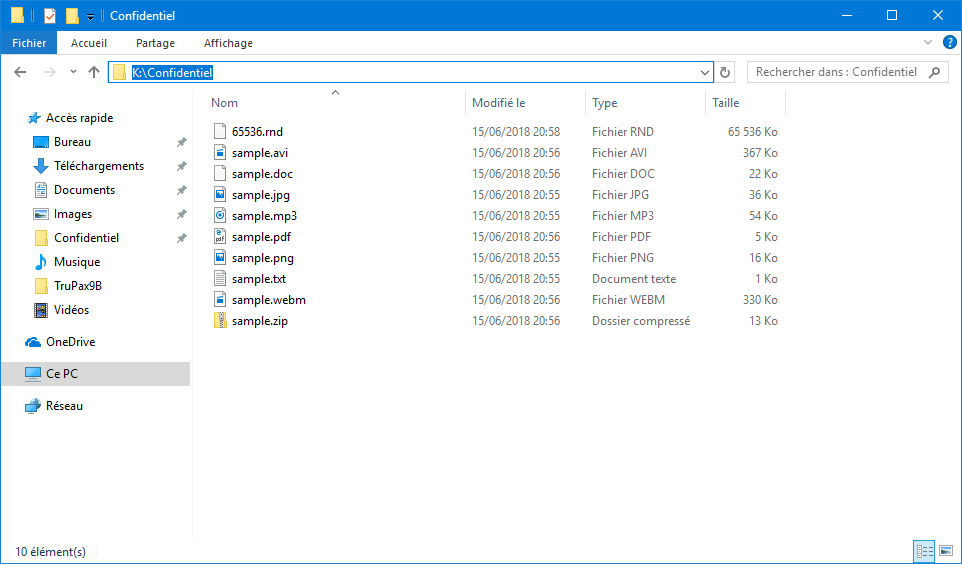Select the file sample.txt
This screenshot has height=564, width=962.
tap(259, 279)
